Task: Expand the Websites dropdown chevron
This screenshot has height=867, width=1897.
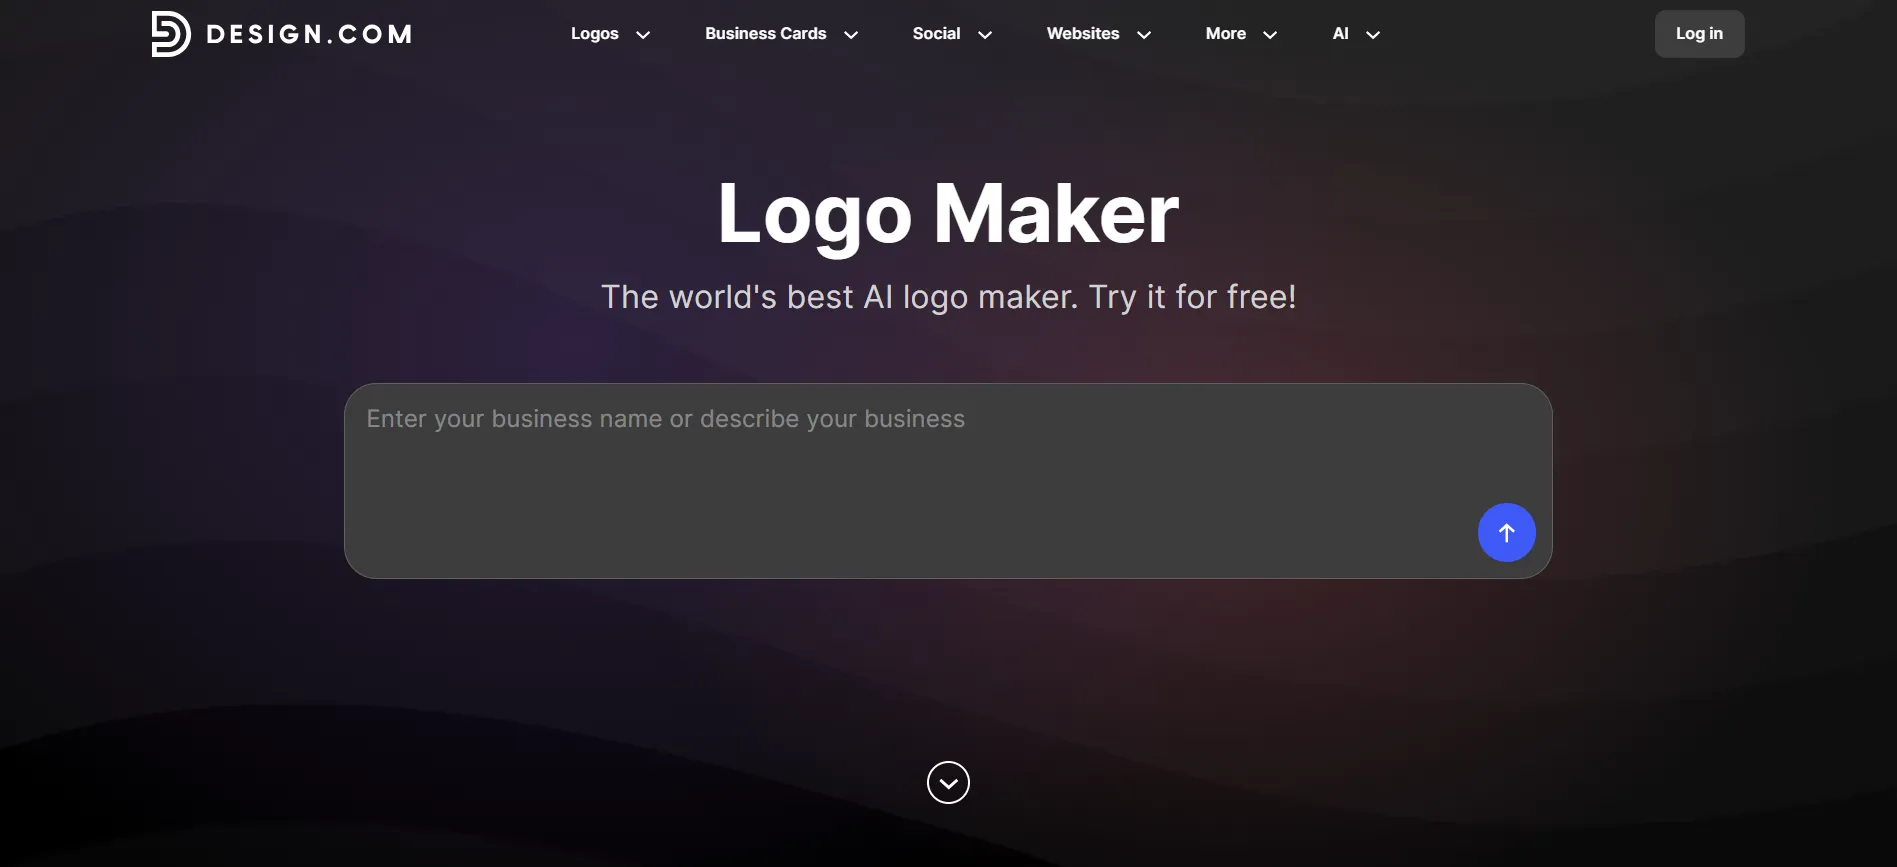Action: point(1144,35)
